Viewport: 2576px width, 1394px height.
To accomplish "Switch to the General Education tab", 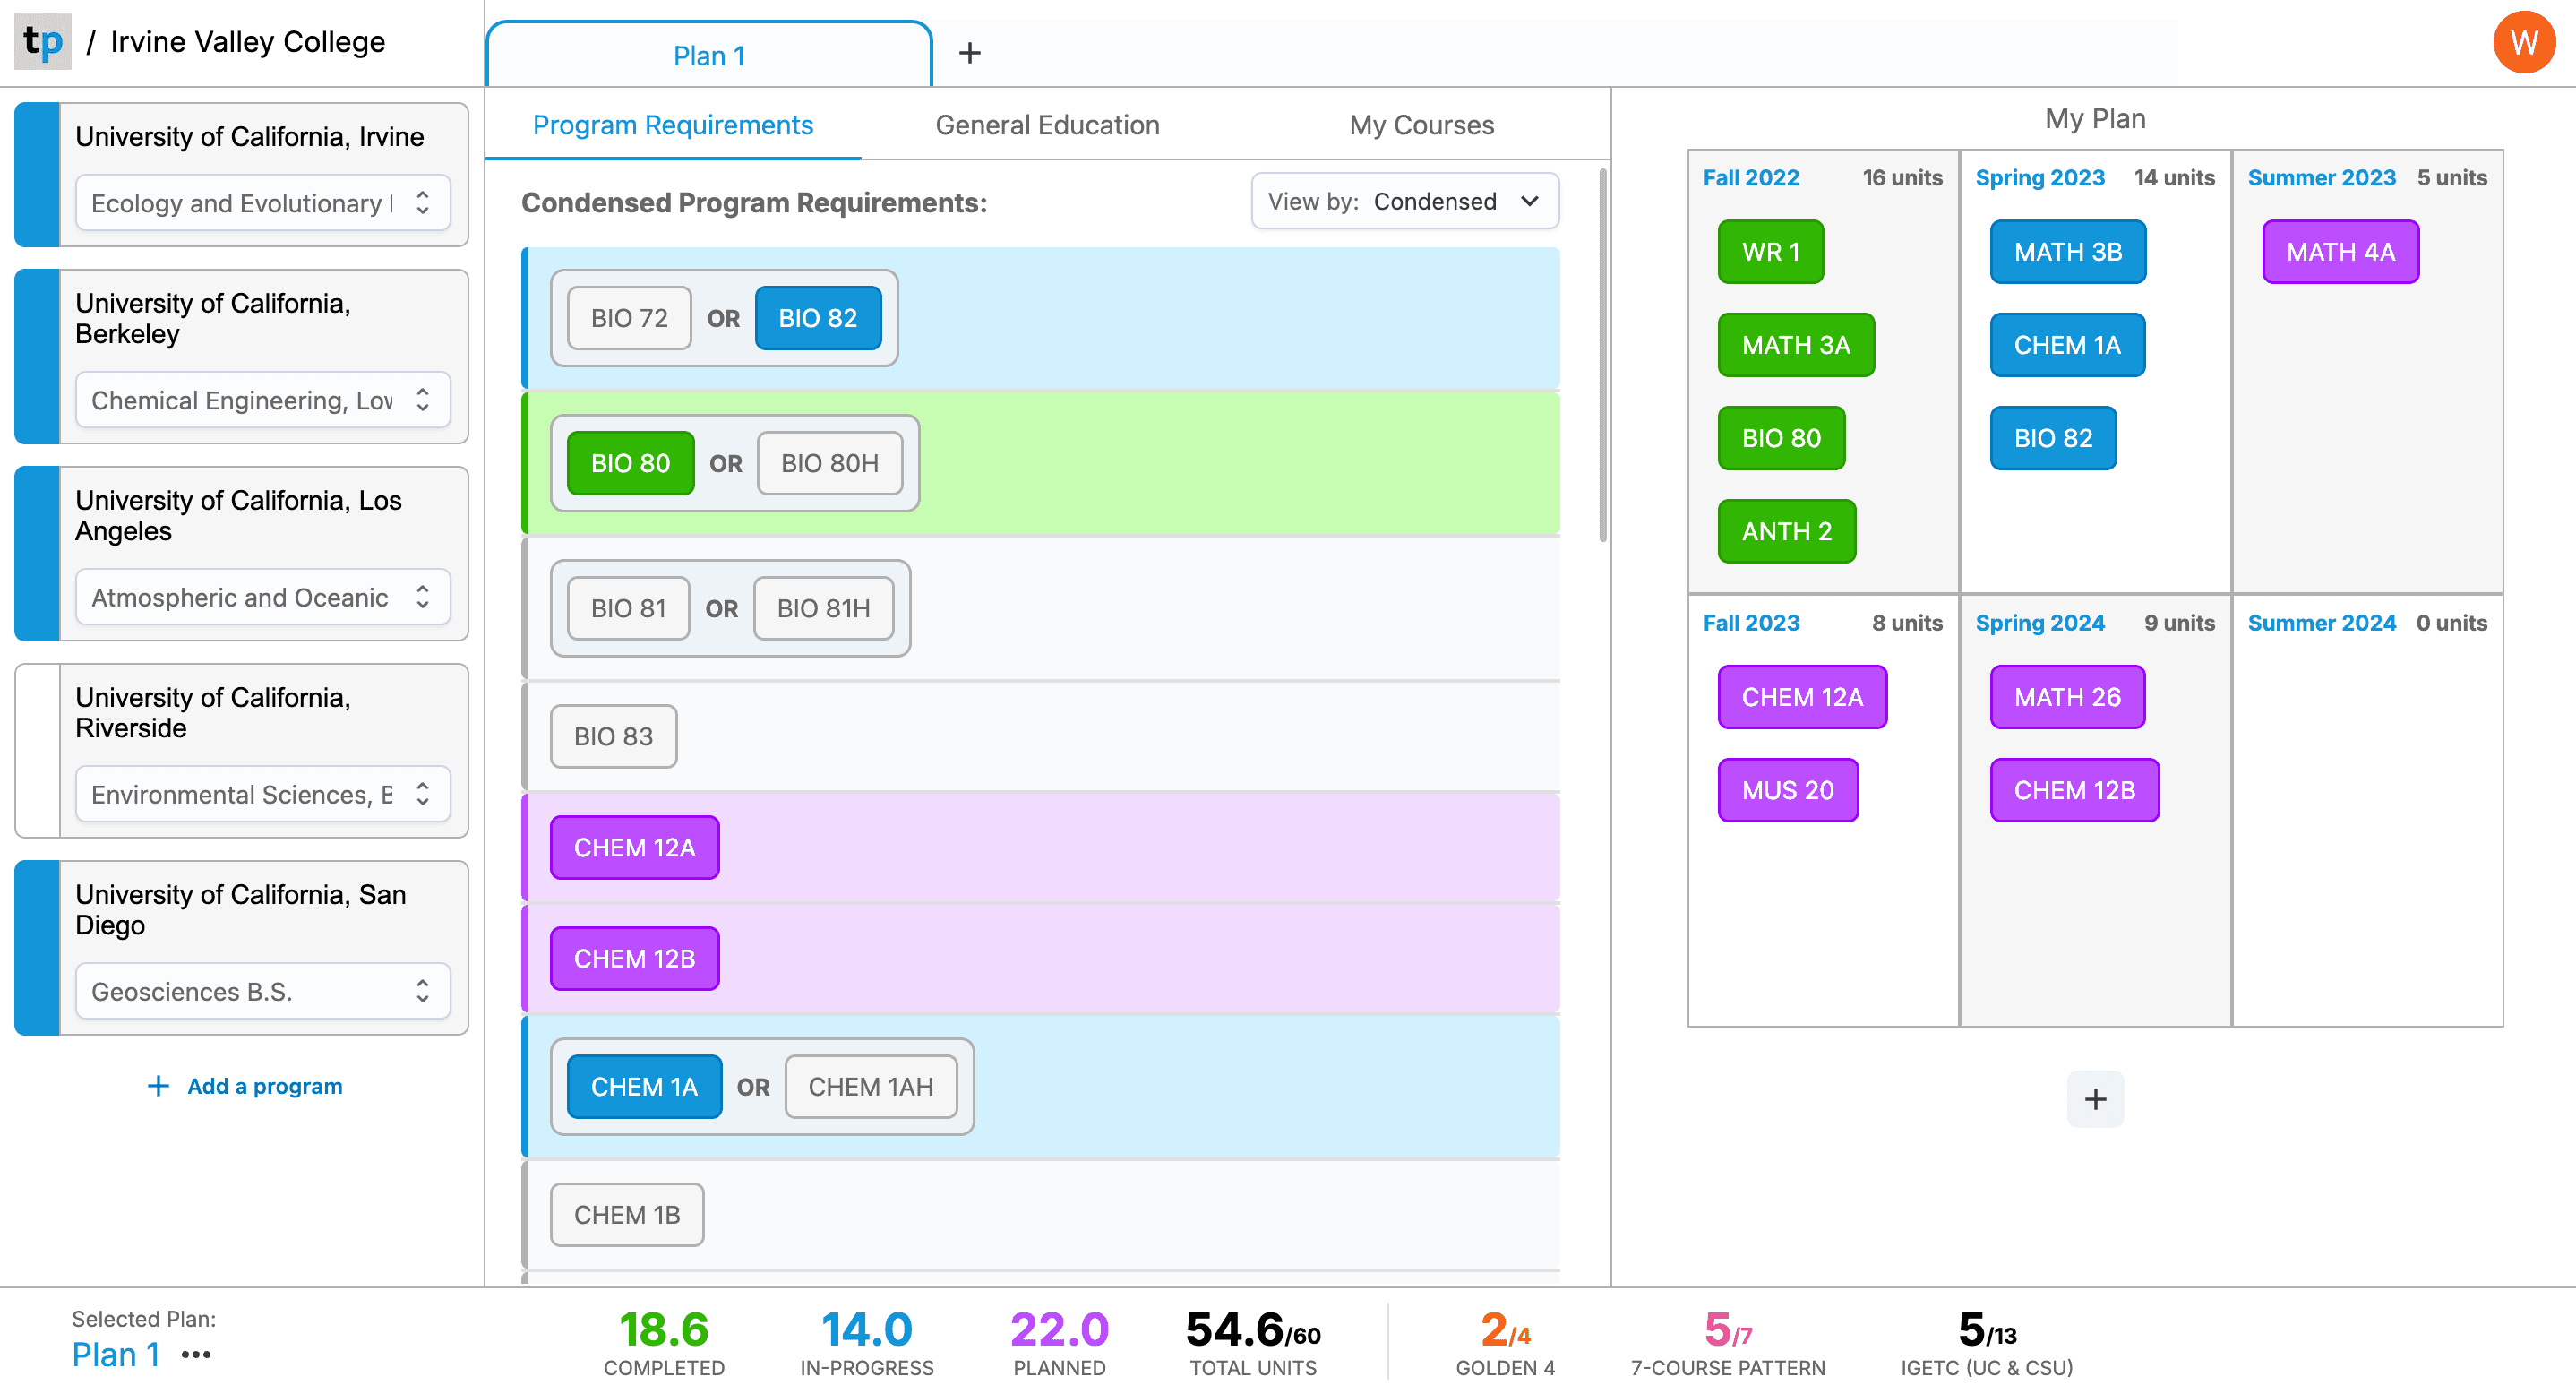I will (1047, 125).
